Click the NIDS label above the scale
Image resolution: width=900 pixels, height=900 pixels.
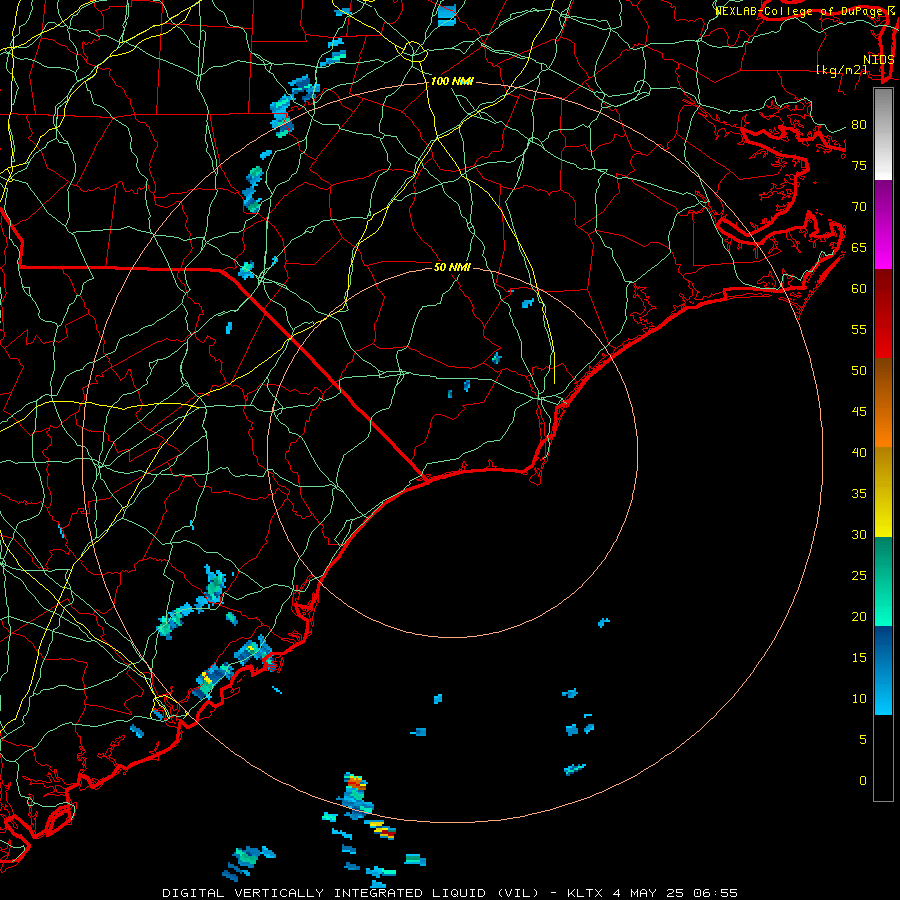click(x=879, y=60)
